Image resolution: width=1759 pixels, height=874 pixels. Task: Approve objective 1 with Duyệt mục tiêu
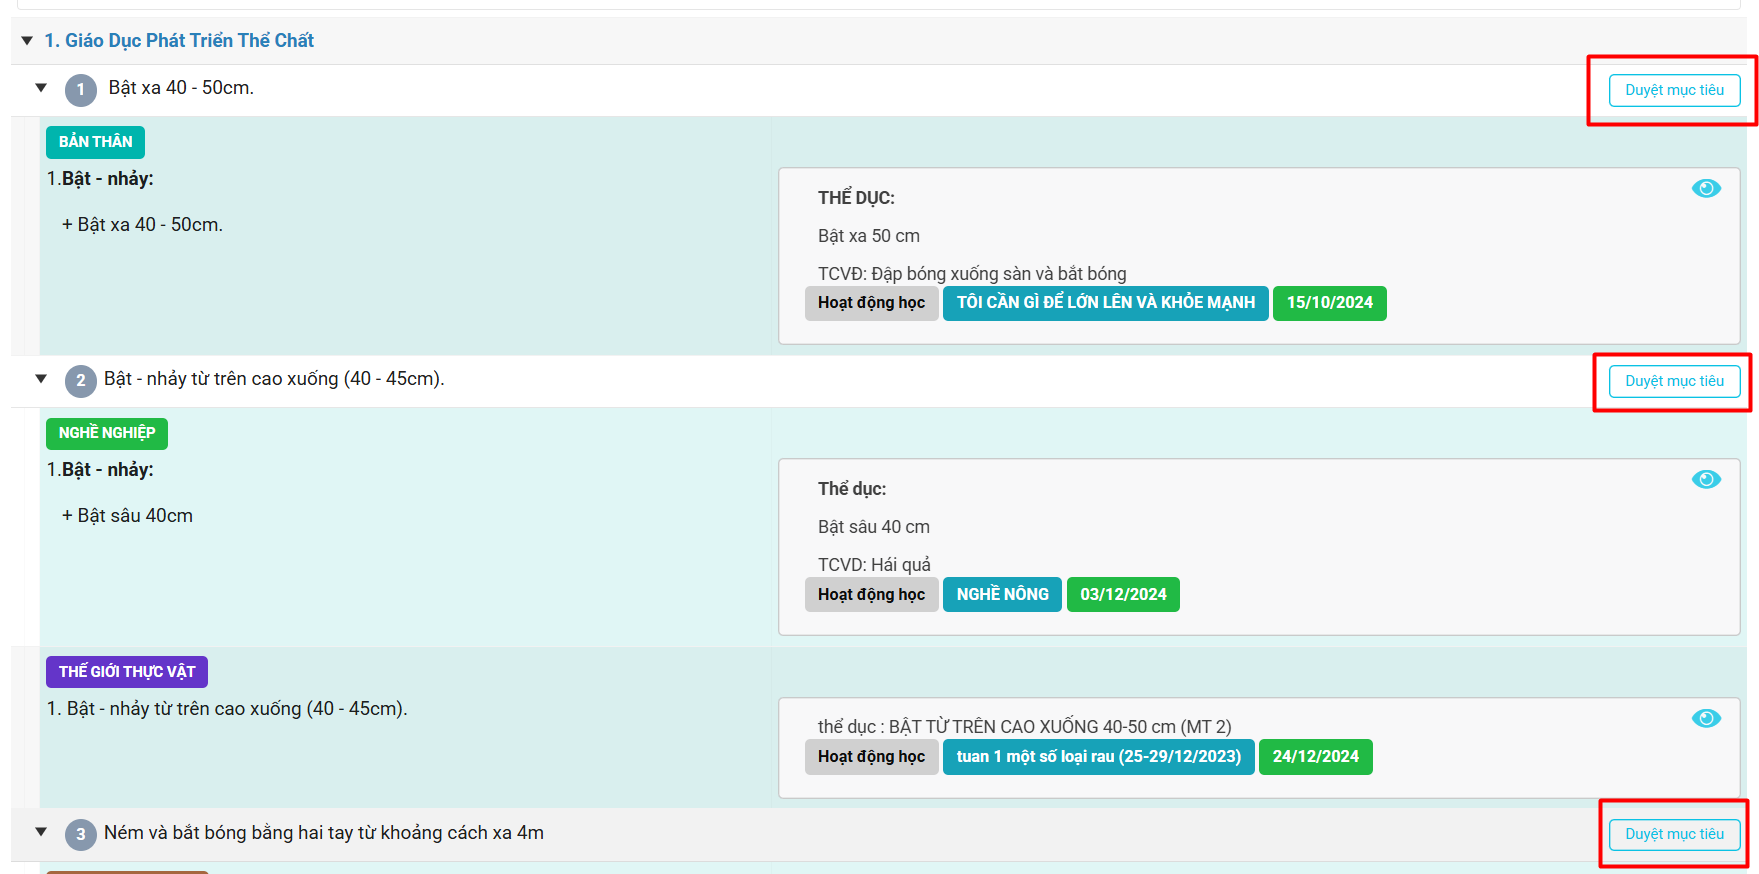1673,91
